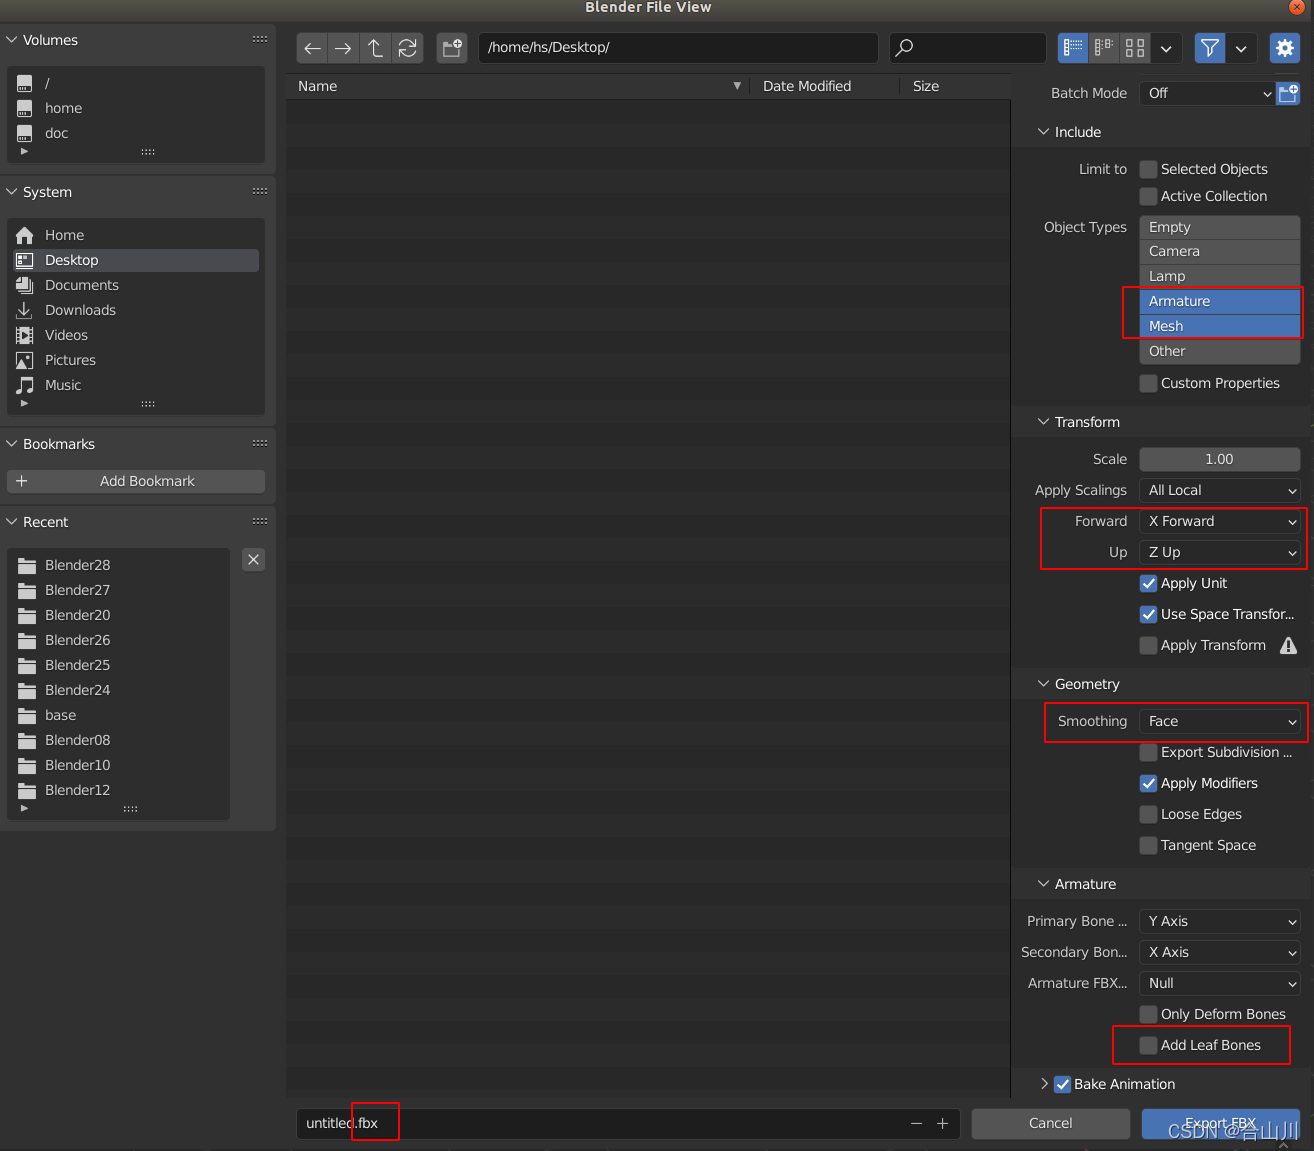The width and height of the screenshot is (1314, 1151).
Task: Toggle file filtering funnel icon
Action: [x=1210, y=48]
